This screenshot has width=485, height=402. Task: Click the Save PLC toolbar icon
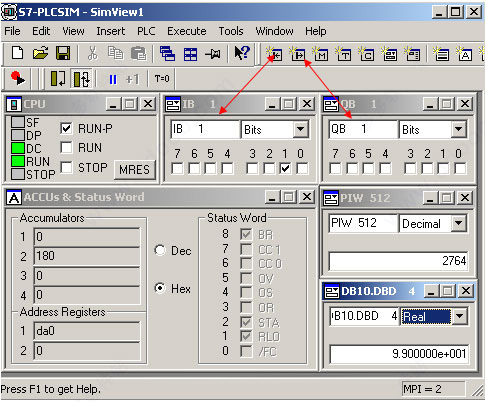point(63,53)
